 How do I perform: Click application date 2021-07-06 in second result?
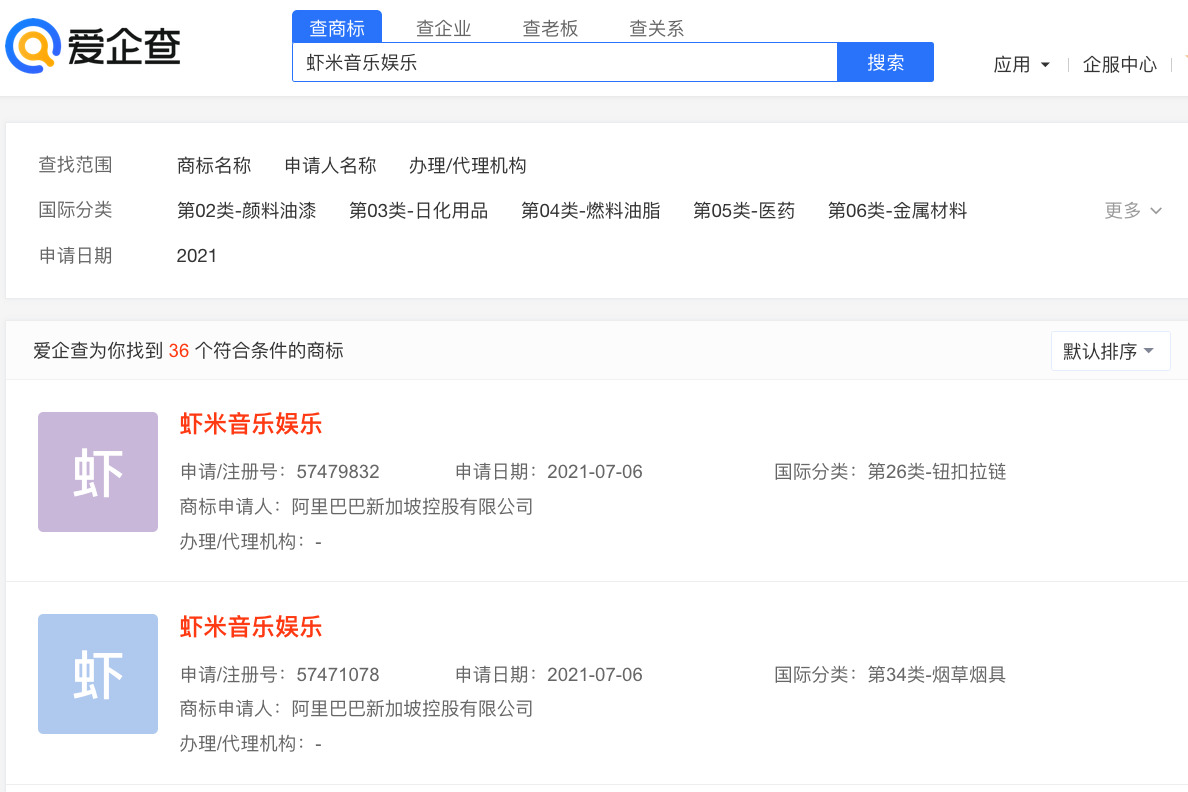coord(595,675)
